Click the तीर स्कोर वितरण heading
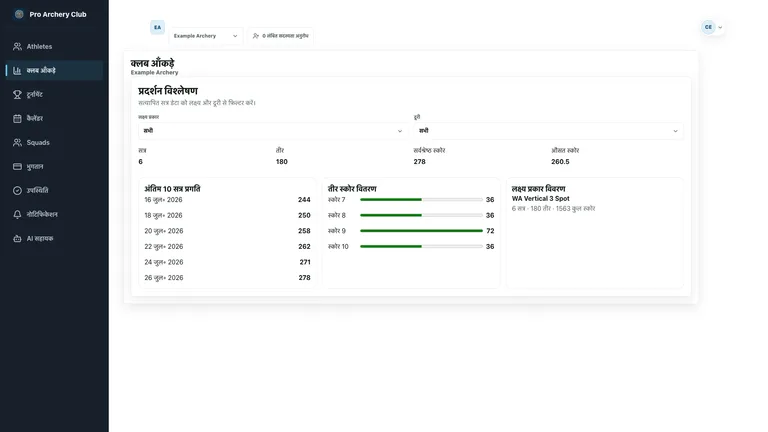Viewport: 768px width, 432px height. pyautogui.click(x=352, y=189)
